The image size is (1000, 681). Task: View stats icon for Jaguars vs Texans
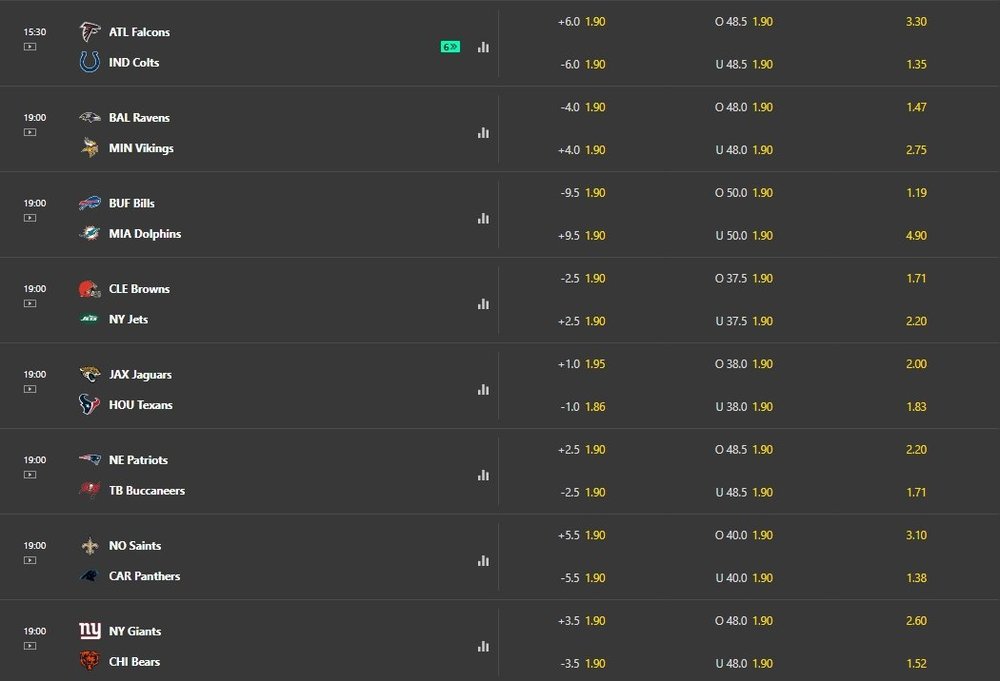pyautogui.click(x=483, y=390)
